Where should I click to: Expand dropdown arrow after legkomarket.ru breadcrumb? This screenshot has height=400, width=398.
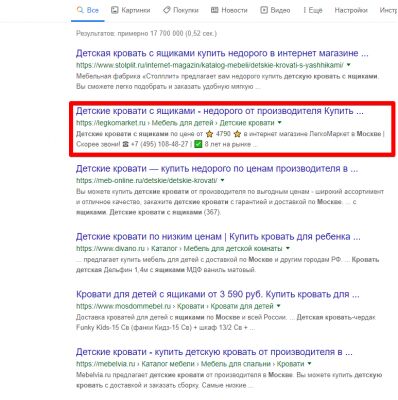279,123
